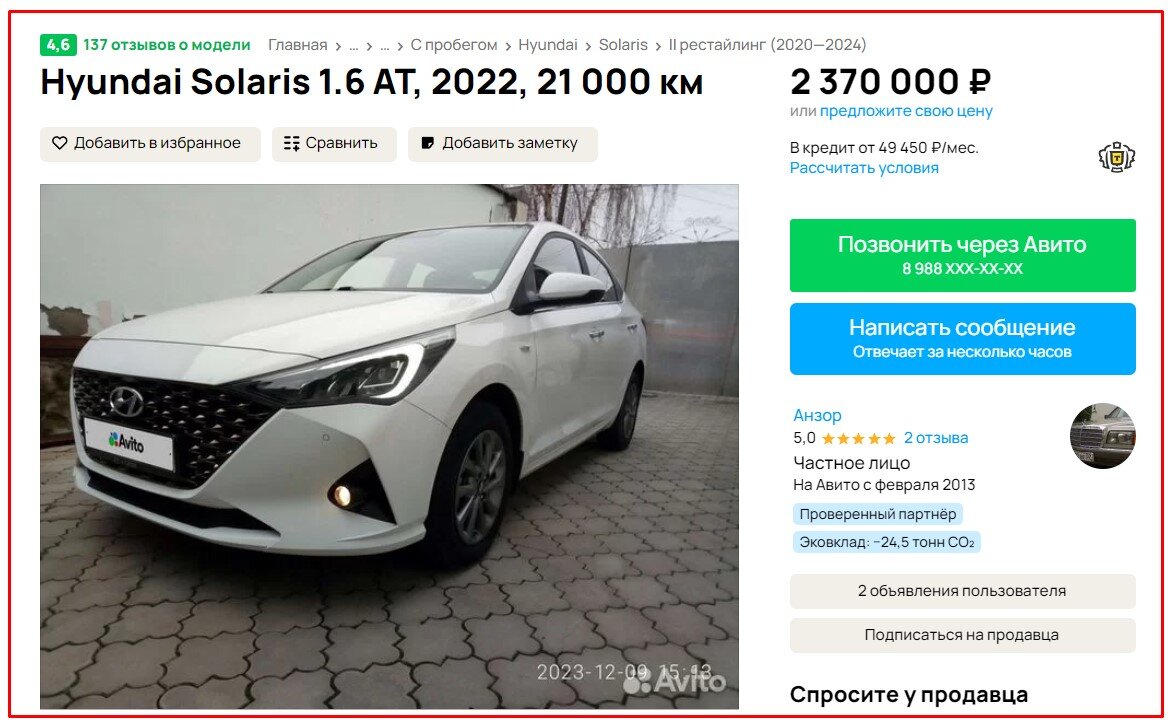The height and width of the screenshot is (722, 1170).
Task: Click the heart icon to add to favorites
Action: pos(60,143)
